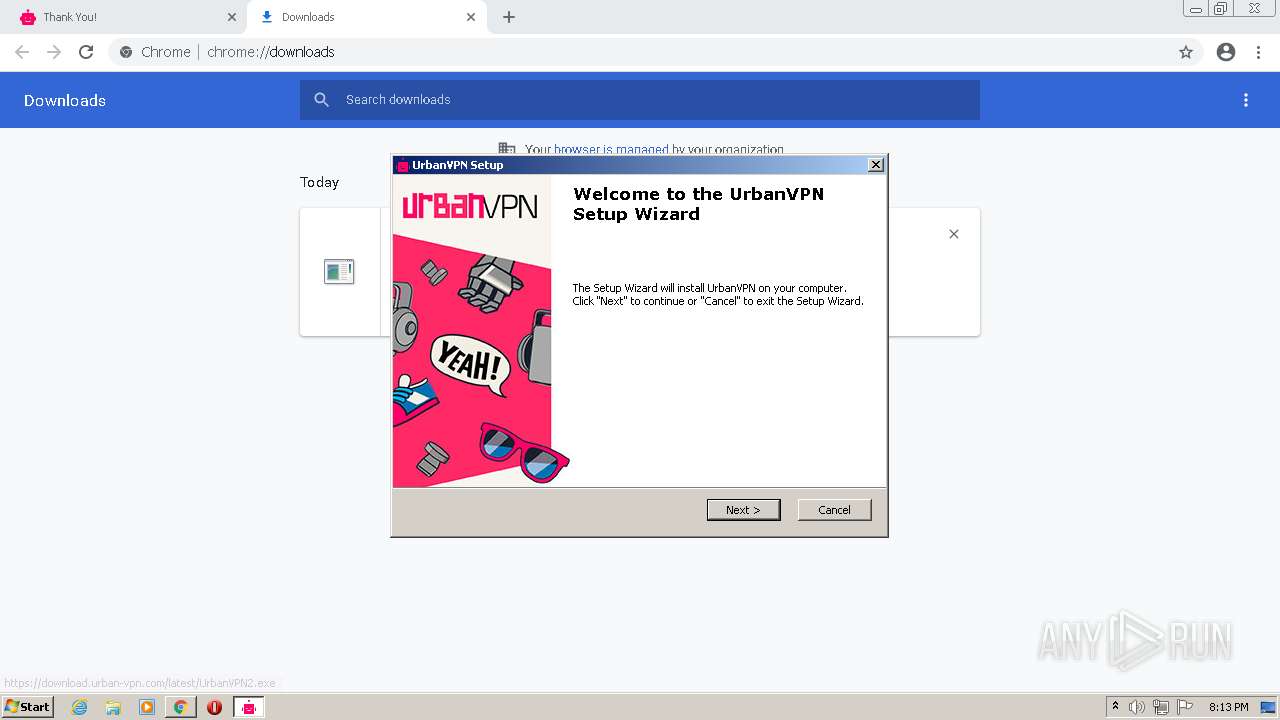Launch Internet Explorer from taskbar
Image resolution: width=1280 pixels, height=720 pixels.
coord(80,707)
